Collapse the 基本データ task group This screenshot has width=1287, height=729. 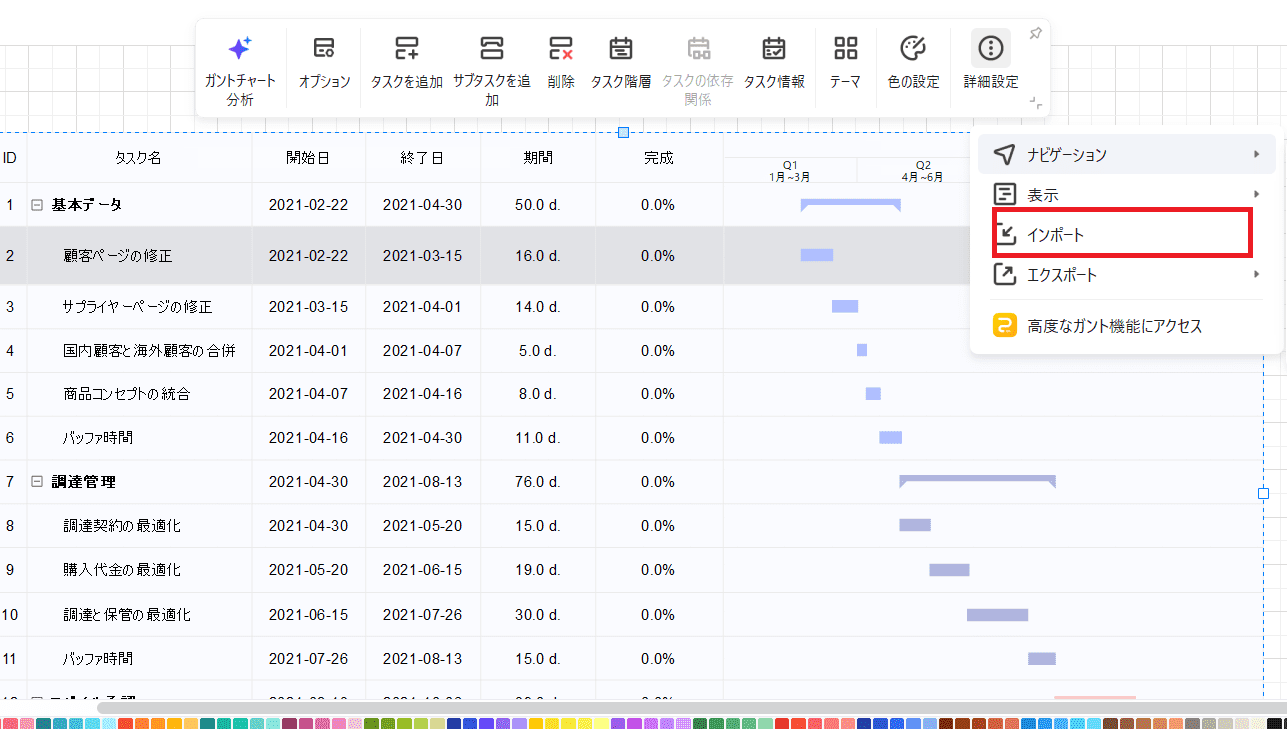tap(37, 205)
